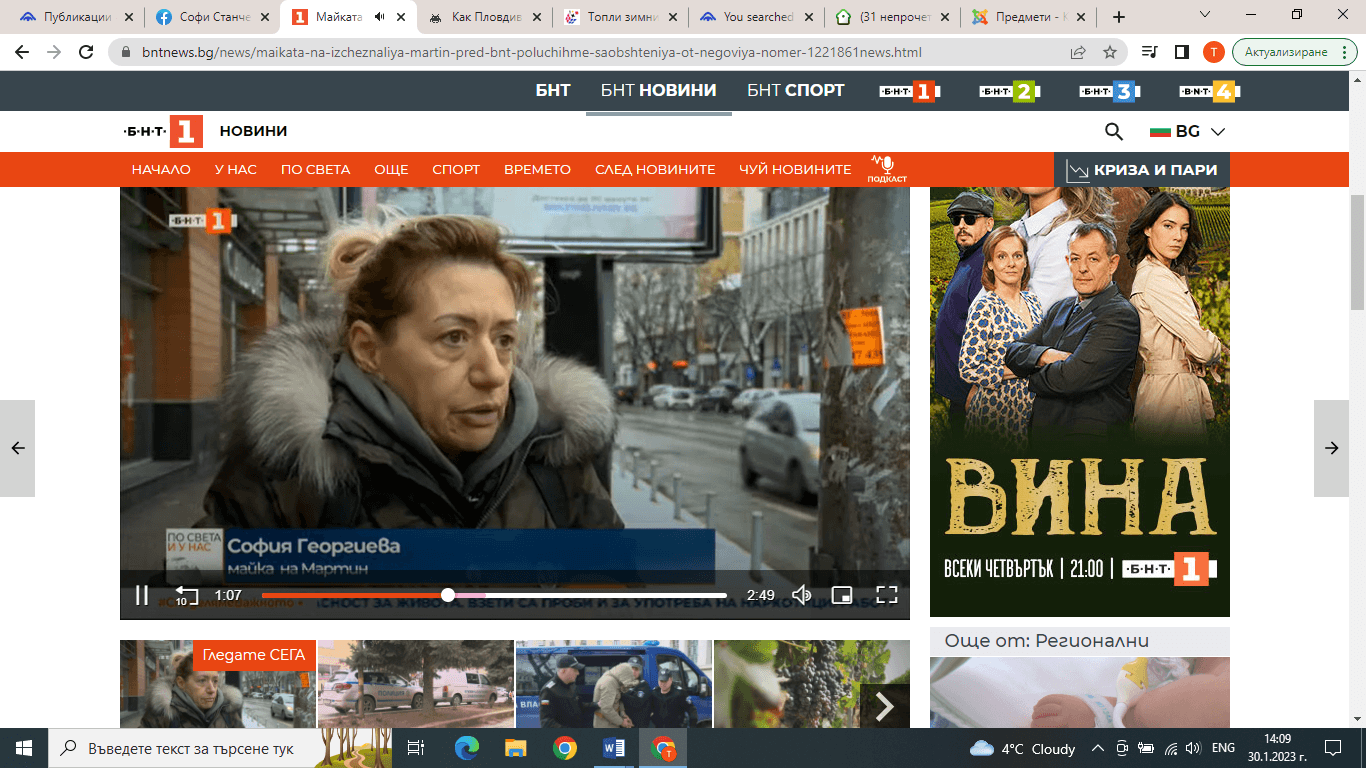
Task: Open Времето weather section
Action: click(x=537, y=169)
